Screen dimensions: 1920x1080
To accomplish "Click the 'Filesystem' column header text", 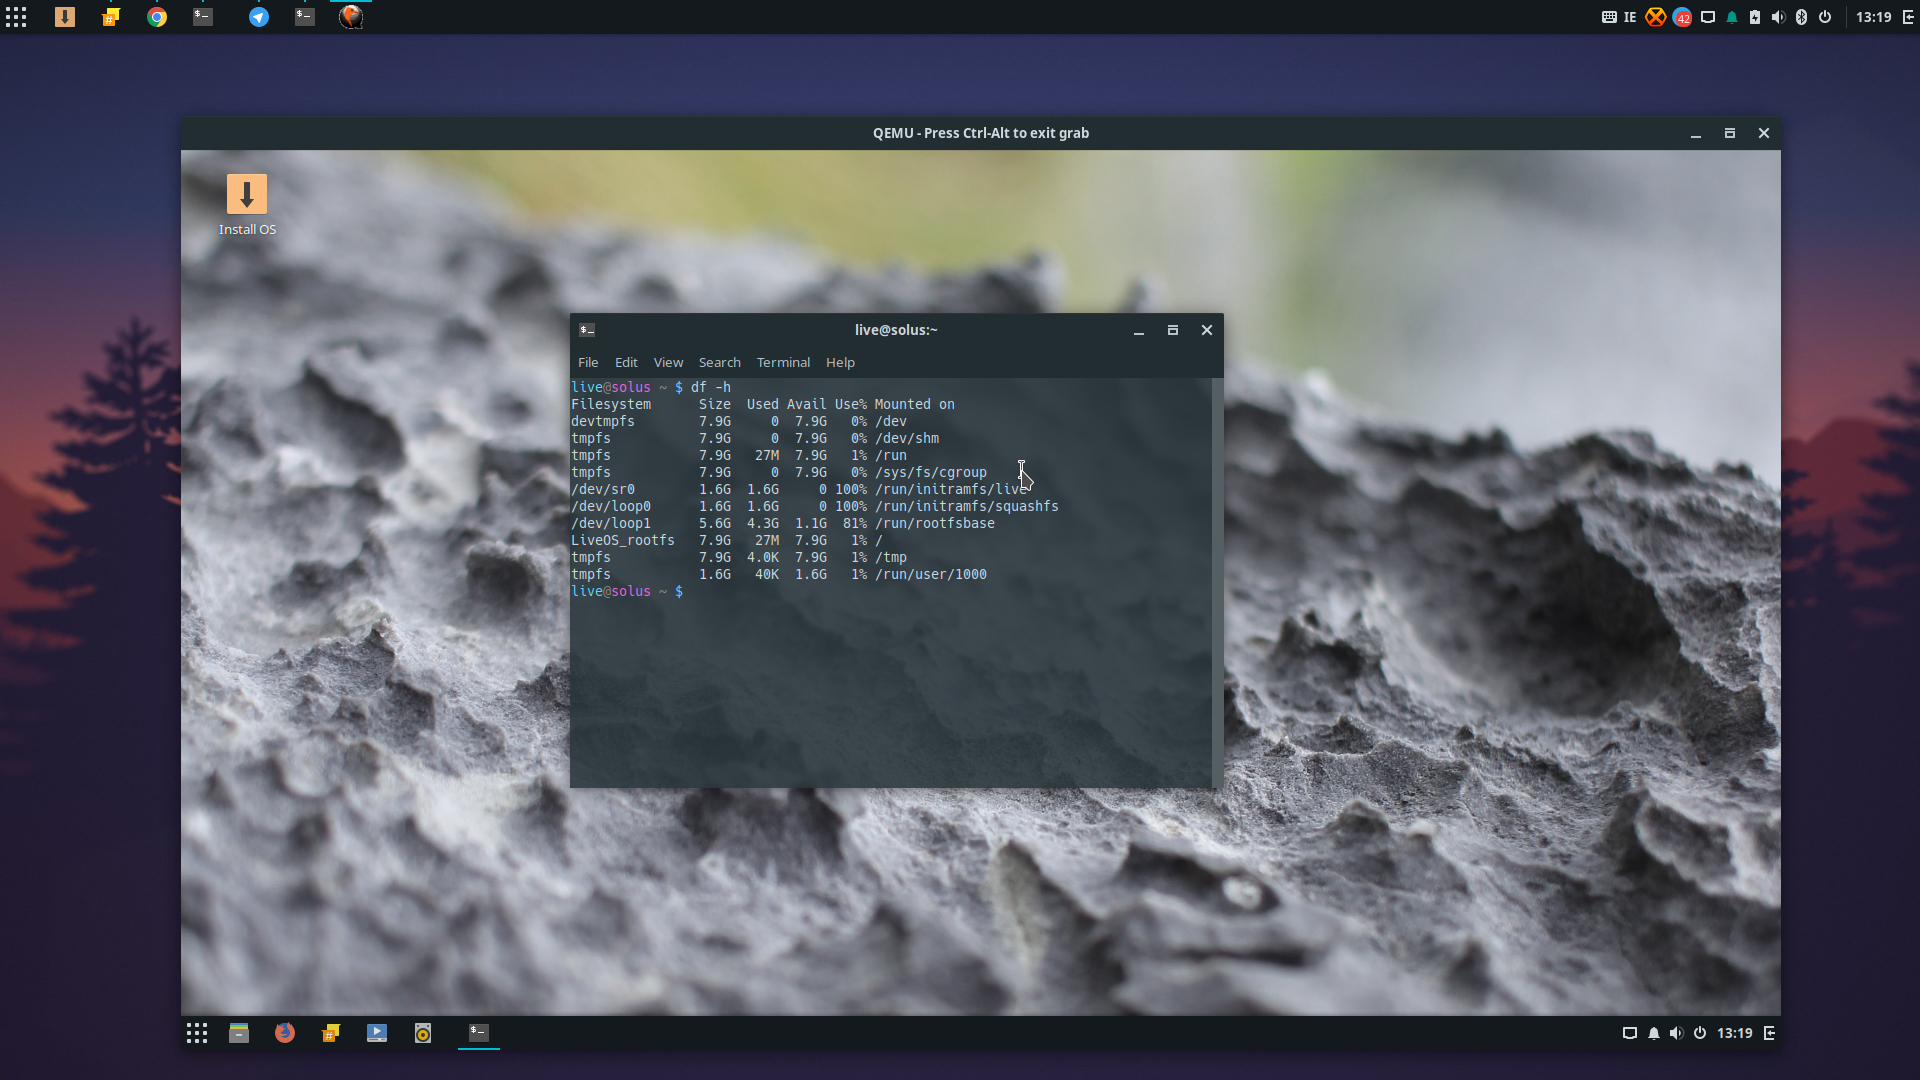I will [x=611, y=404].
